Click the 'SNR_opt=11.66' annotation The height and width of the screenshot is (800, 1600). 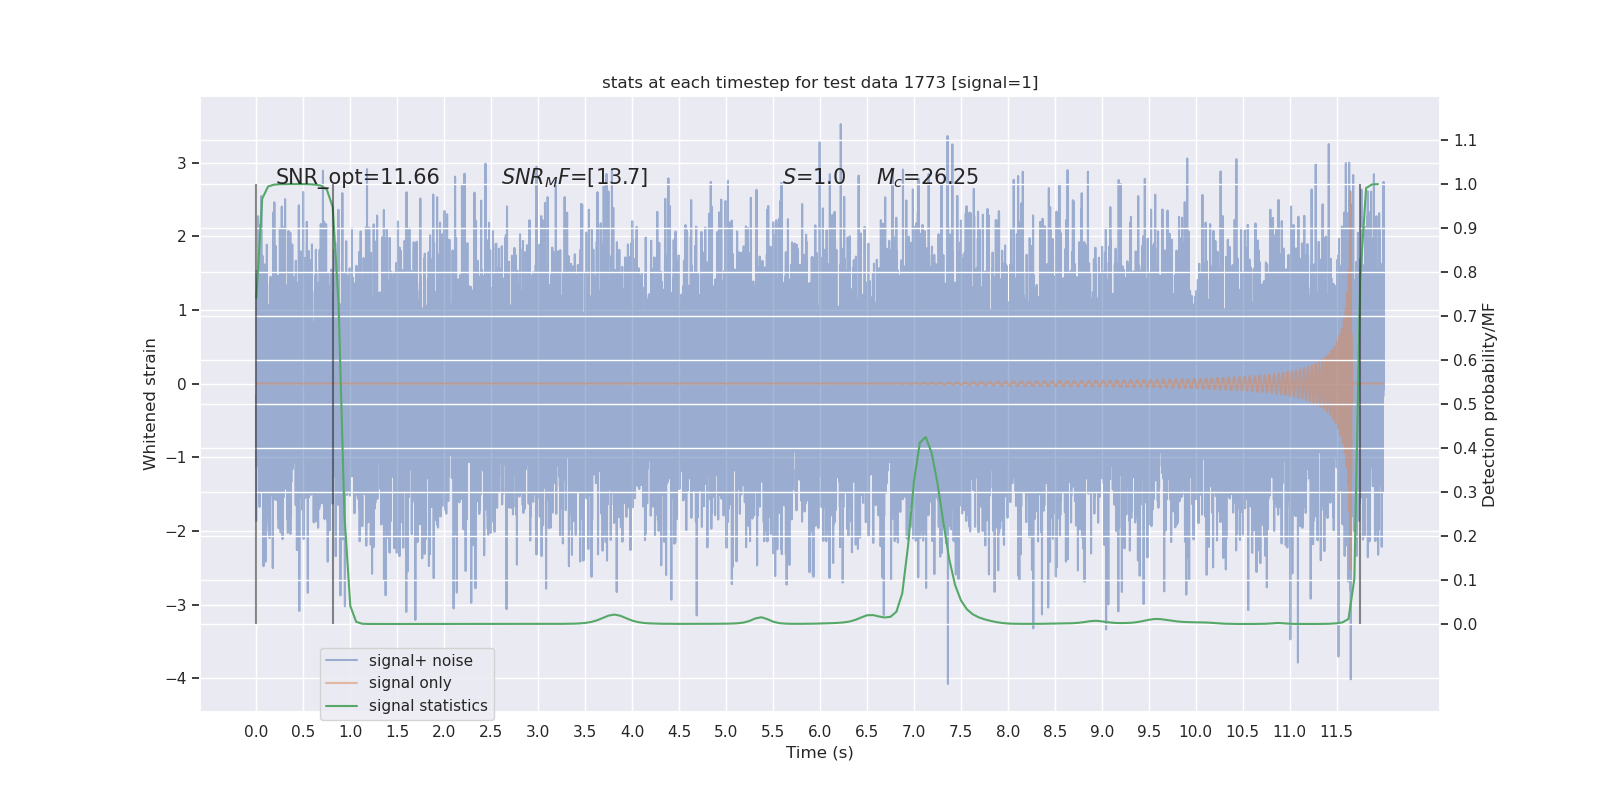coord(357,177)
